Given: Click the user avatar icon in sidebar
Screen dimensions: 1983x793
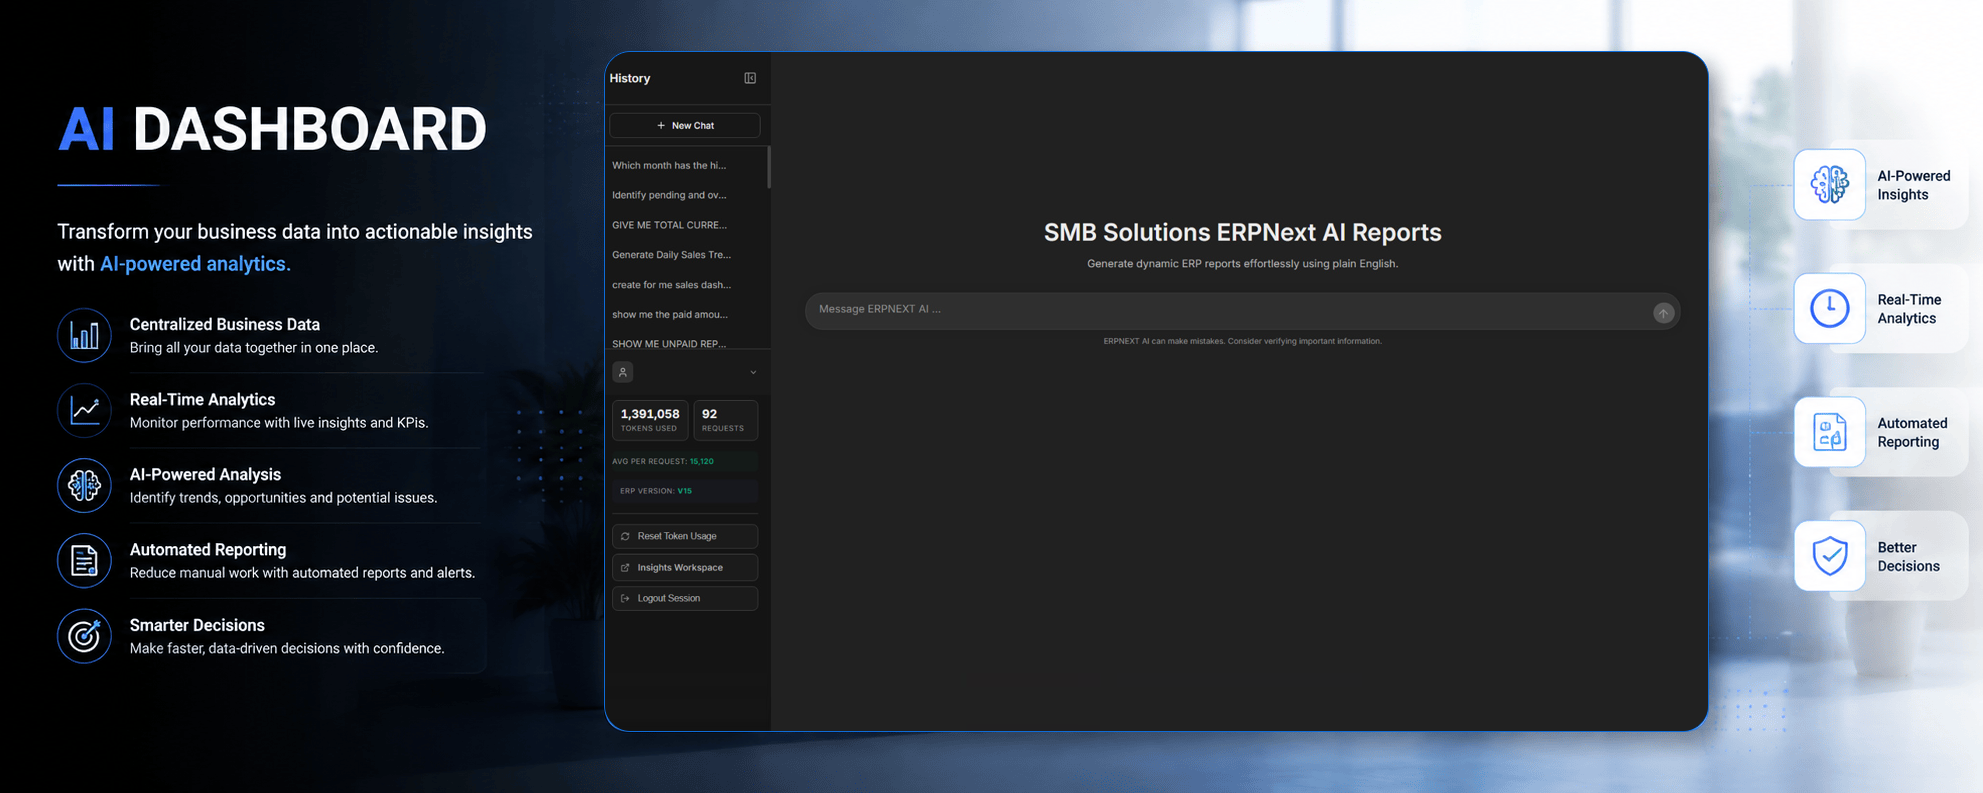Looking at the screenshot, I should click(623, 372).
